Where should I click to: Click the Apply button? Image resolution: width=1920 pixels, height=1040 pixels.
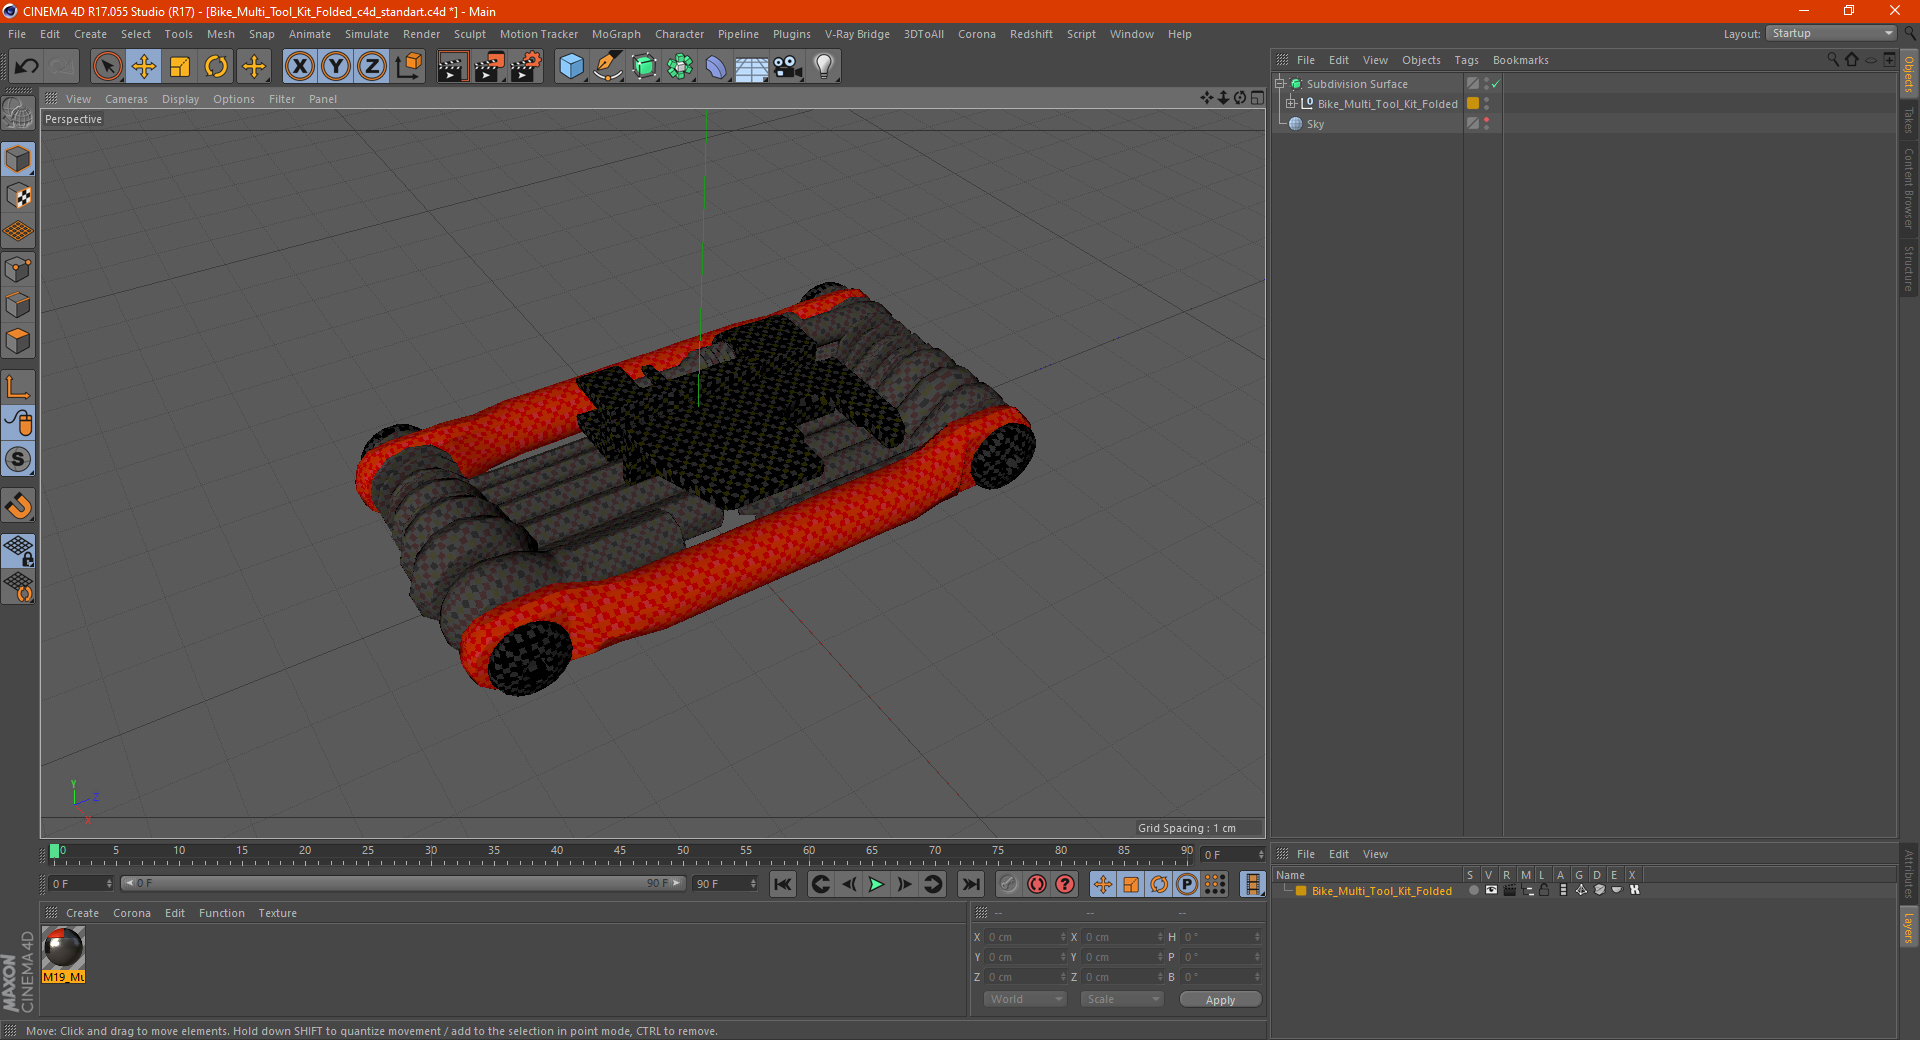pyautogui.click(x=1220, y=1000)
